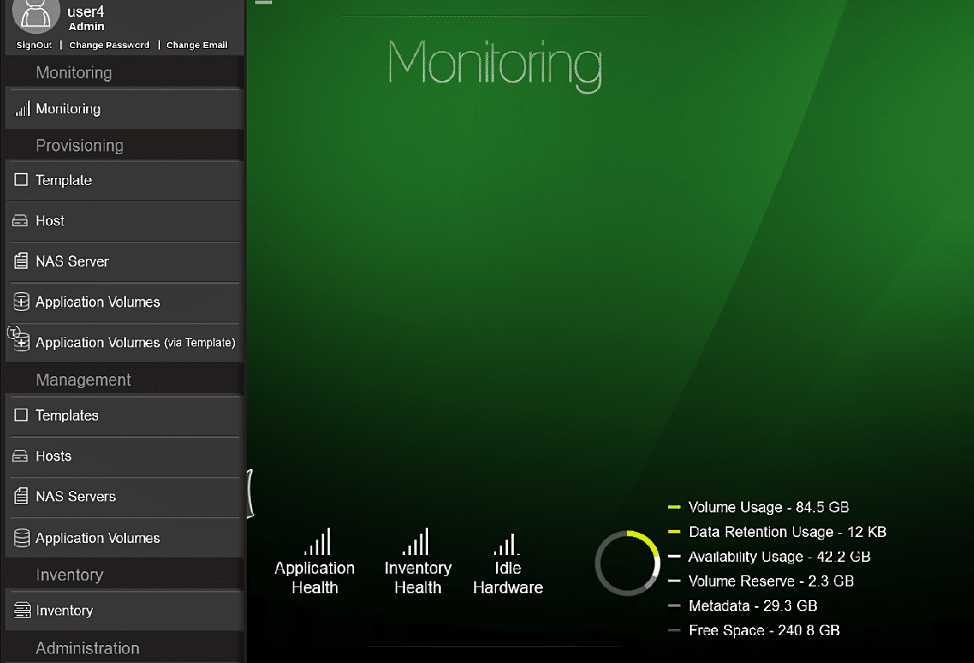Screen dimensions: 974x663
Task: Click the Application Volumes add-database icon
Action: pos(21,301)
